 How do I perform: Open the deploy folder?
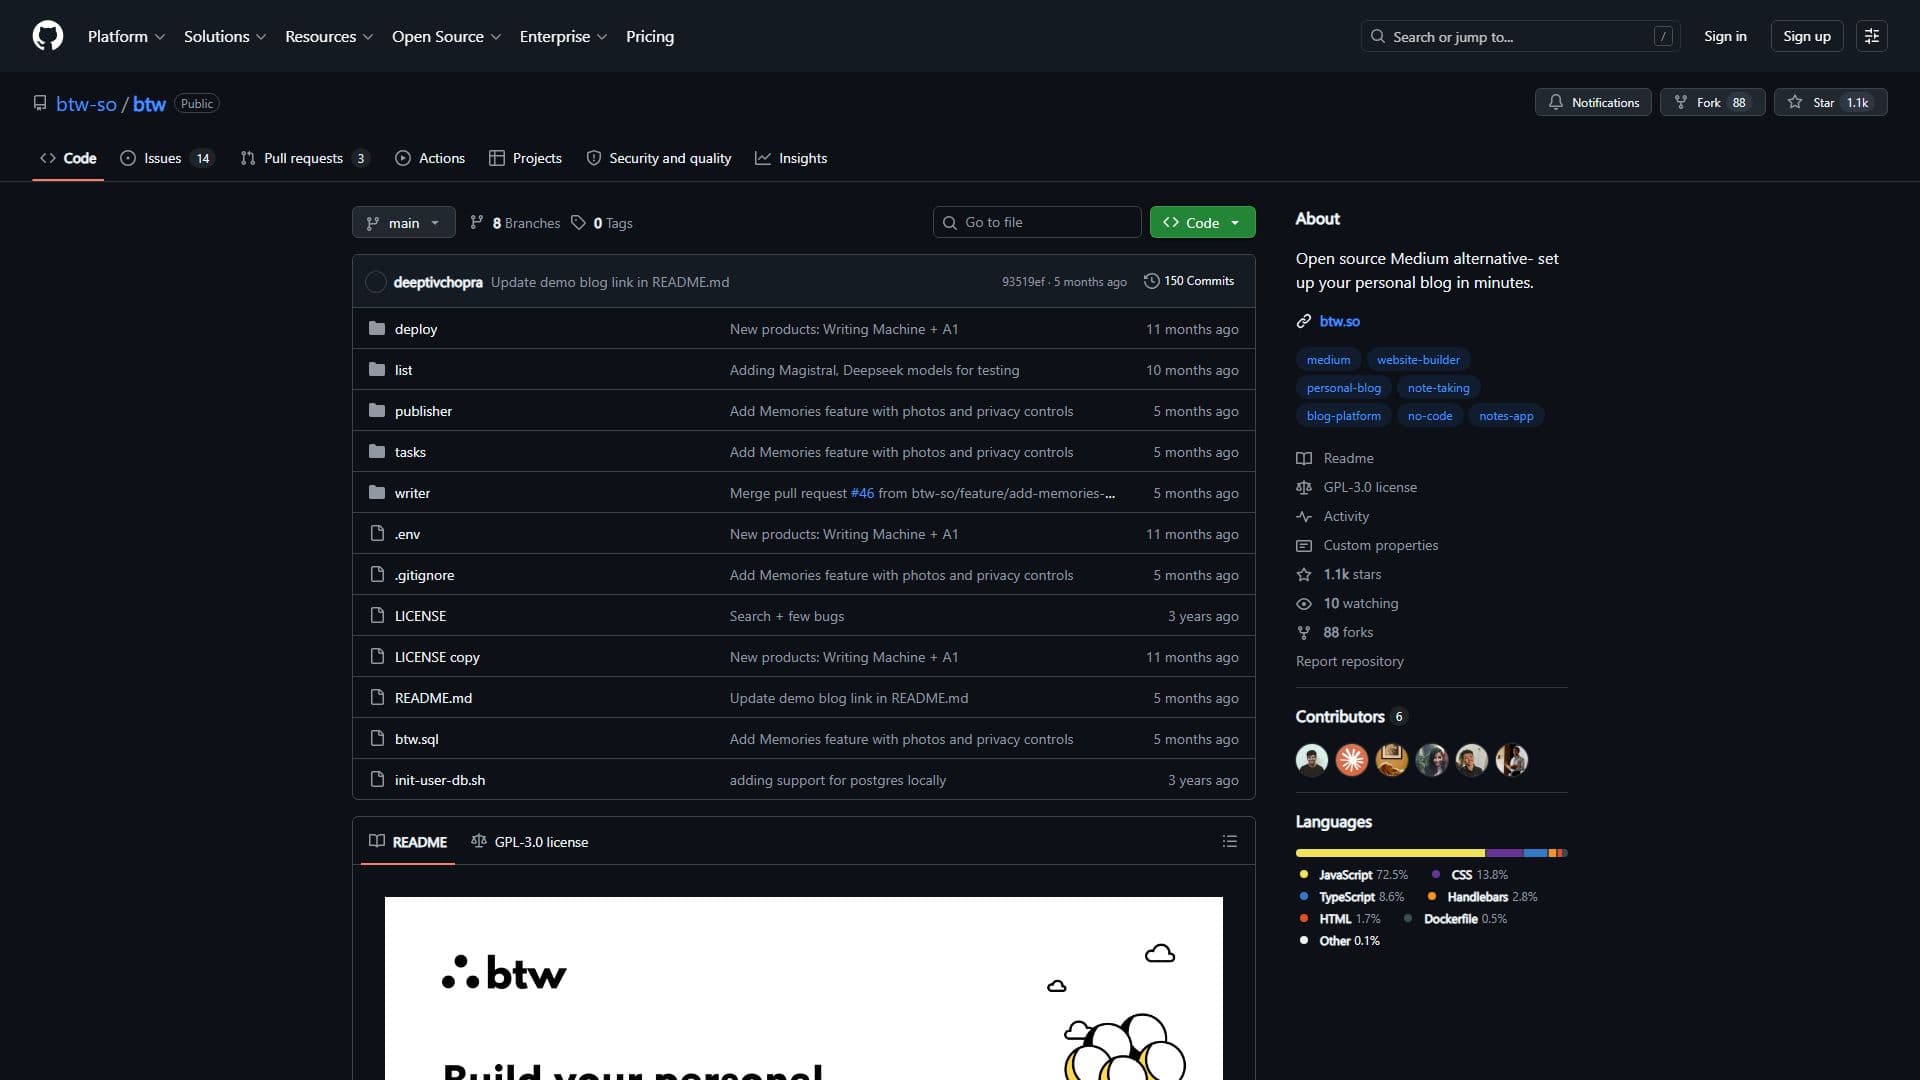[x=415, y=329]
